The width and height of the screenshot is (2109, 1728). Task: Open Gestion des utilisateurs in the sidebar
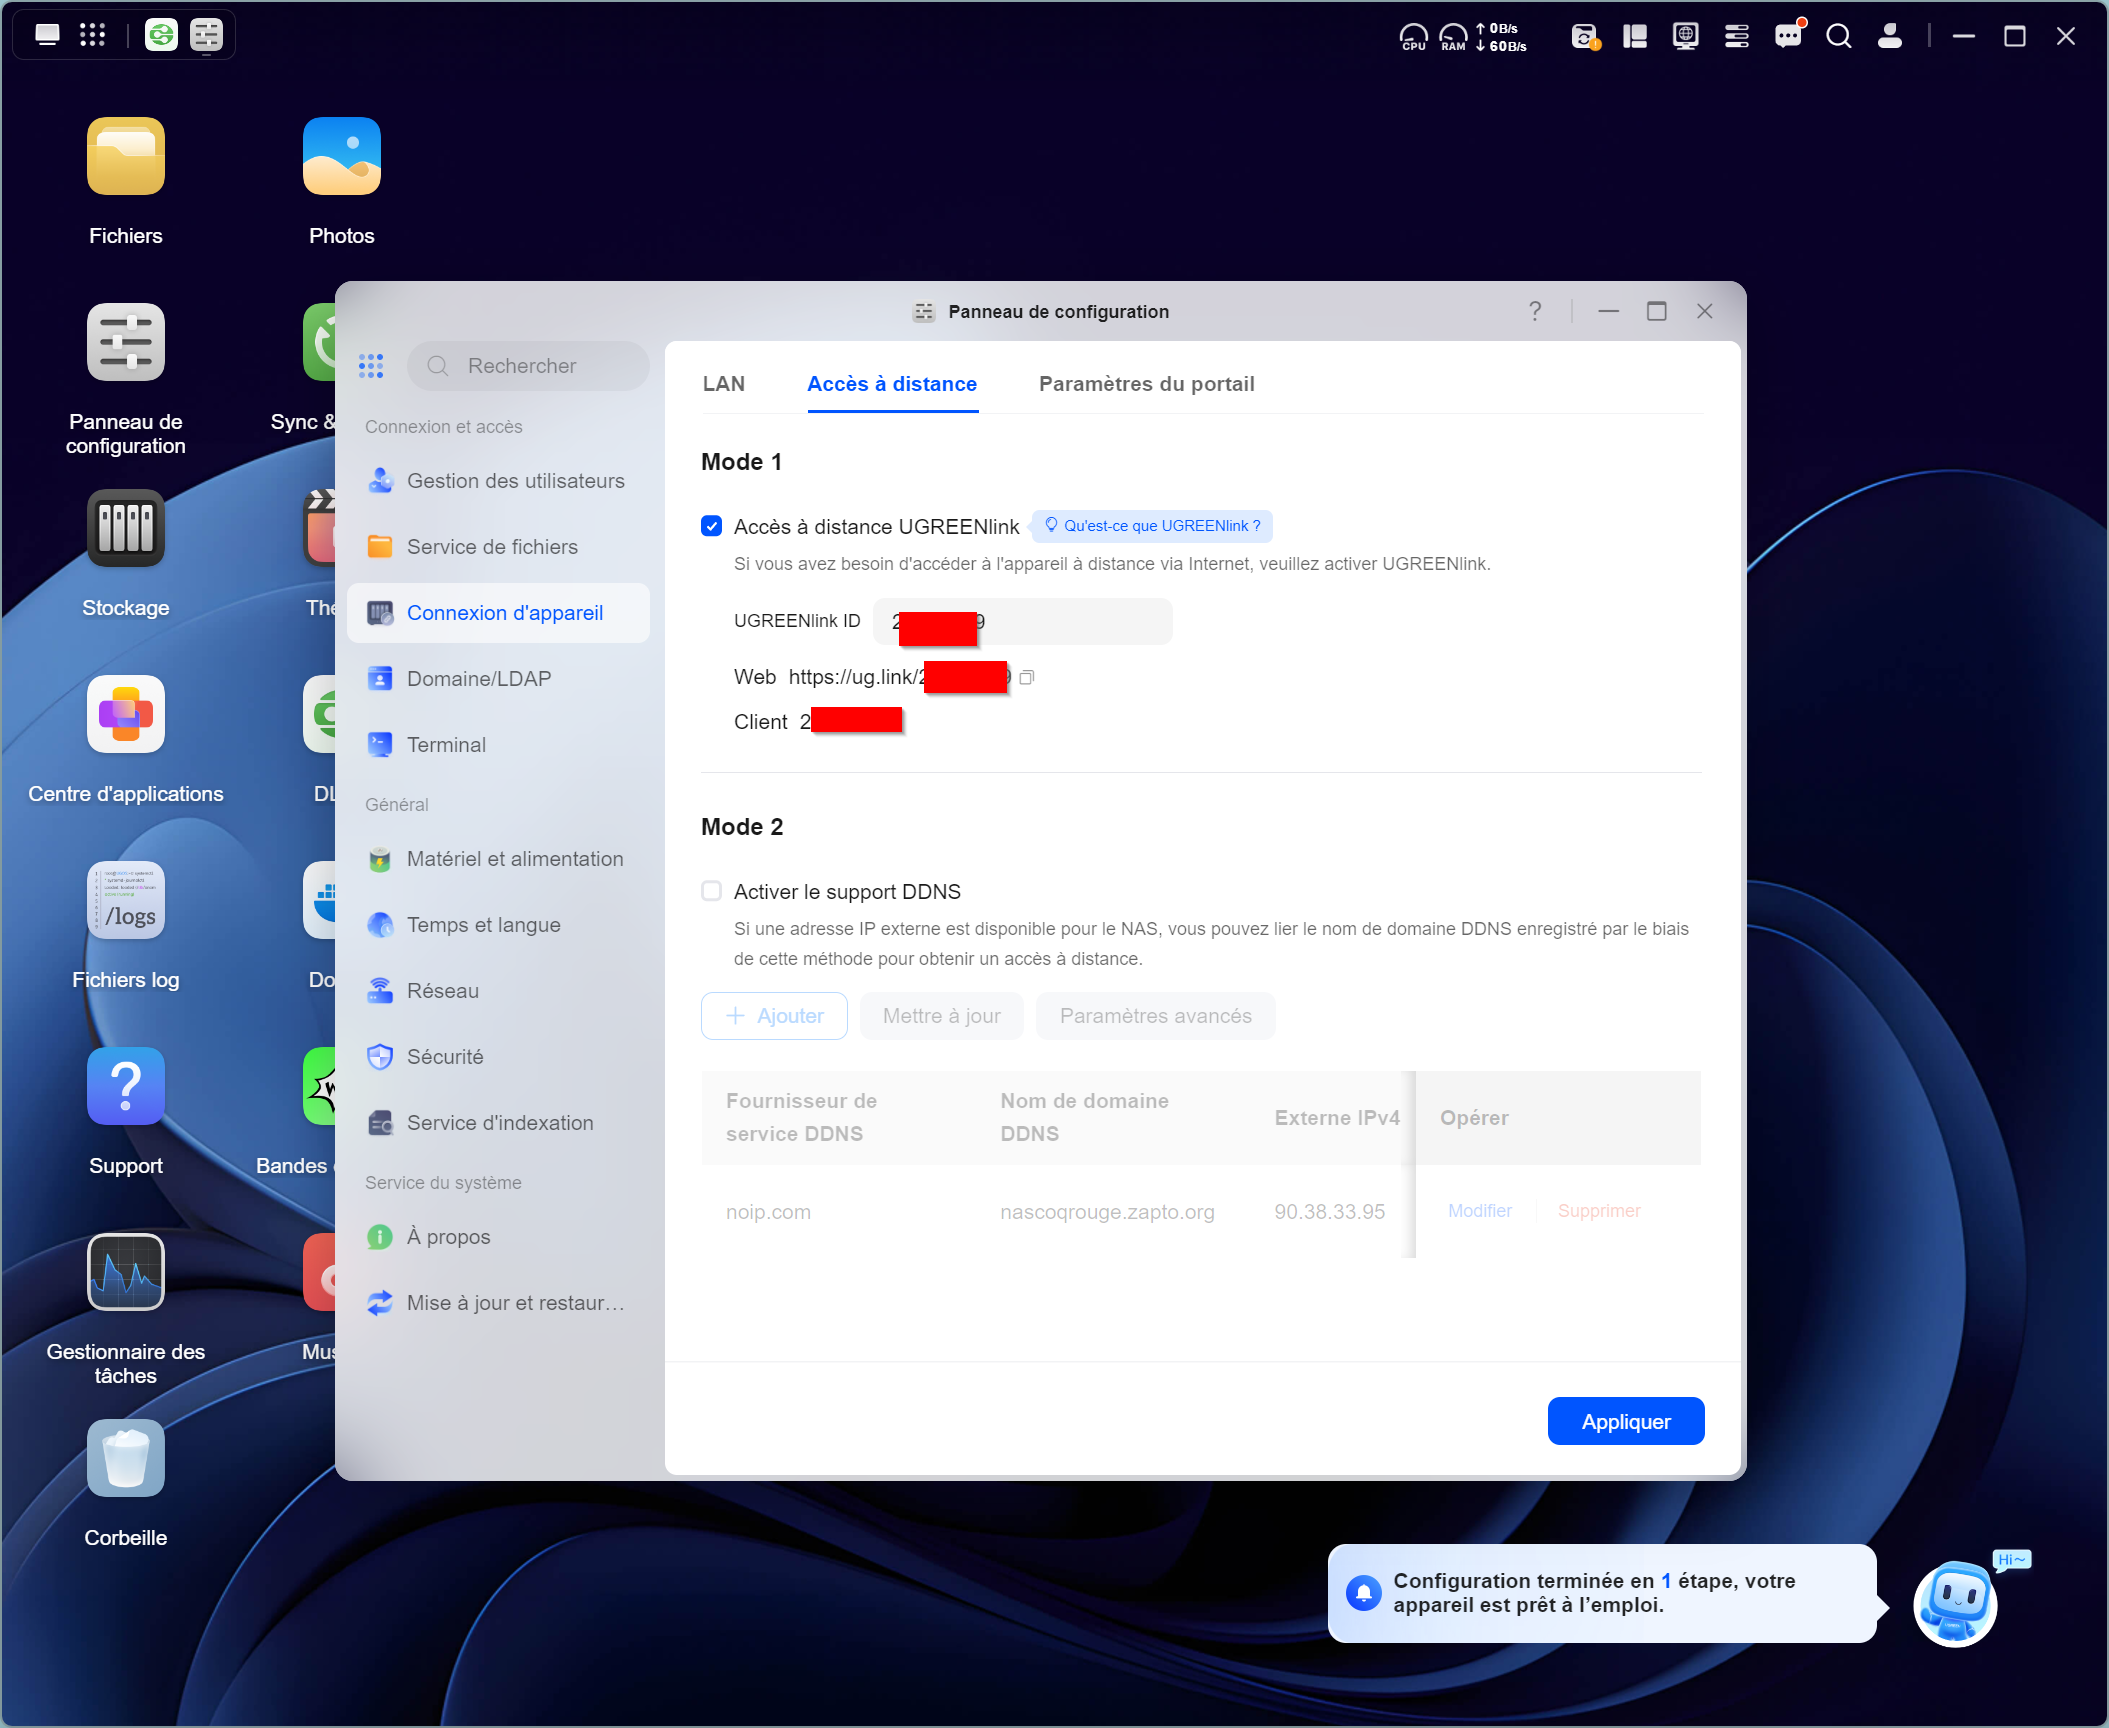(x=498, y=481)
